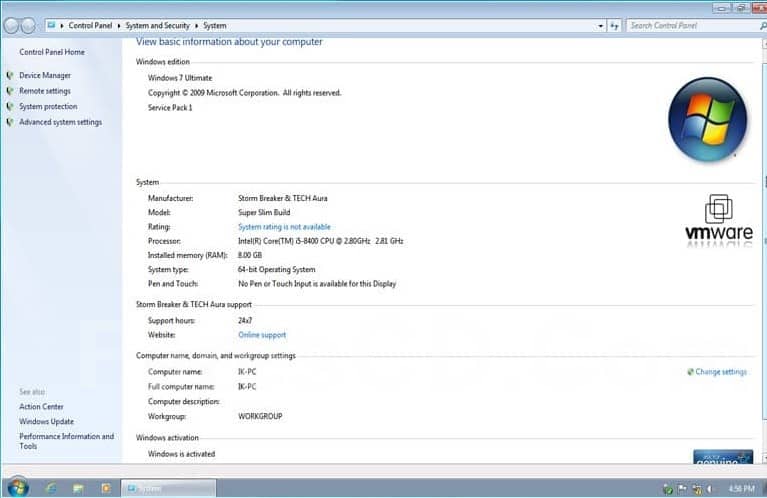Image resolution: width=767 pixels, height=498 pixels.
Task: Expand arrow before Control Panel breadcrumb
Action: point(62,25)
